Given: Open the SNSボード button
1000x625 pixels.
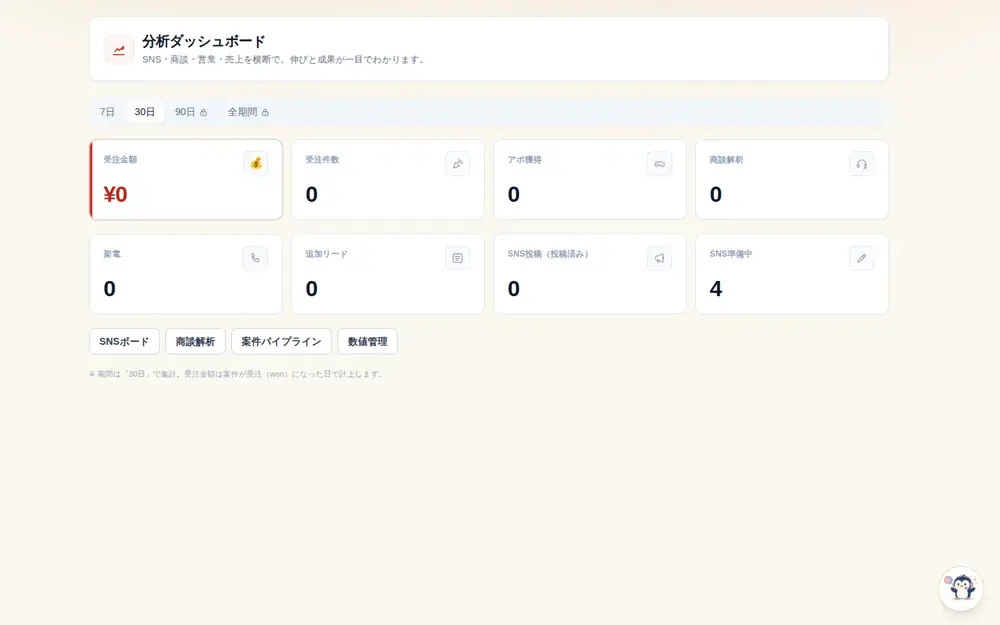Looking at the screenshot, I should point(124,341).
